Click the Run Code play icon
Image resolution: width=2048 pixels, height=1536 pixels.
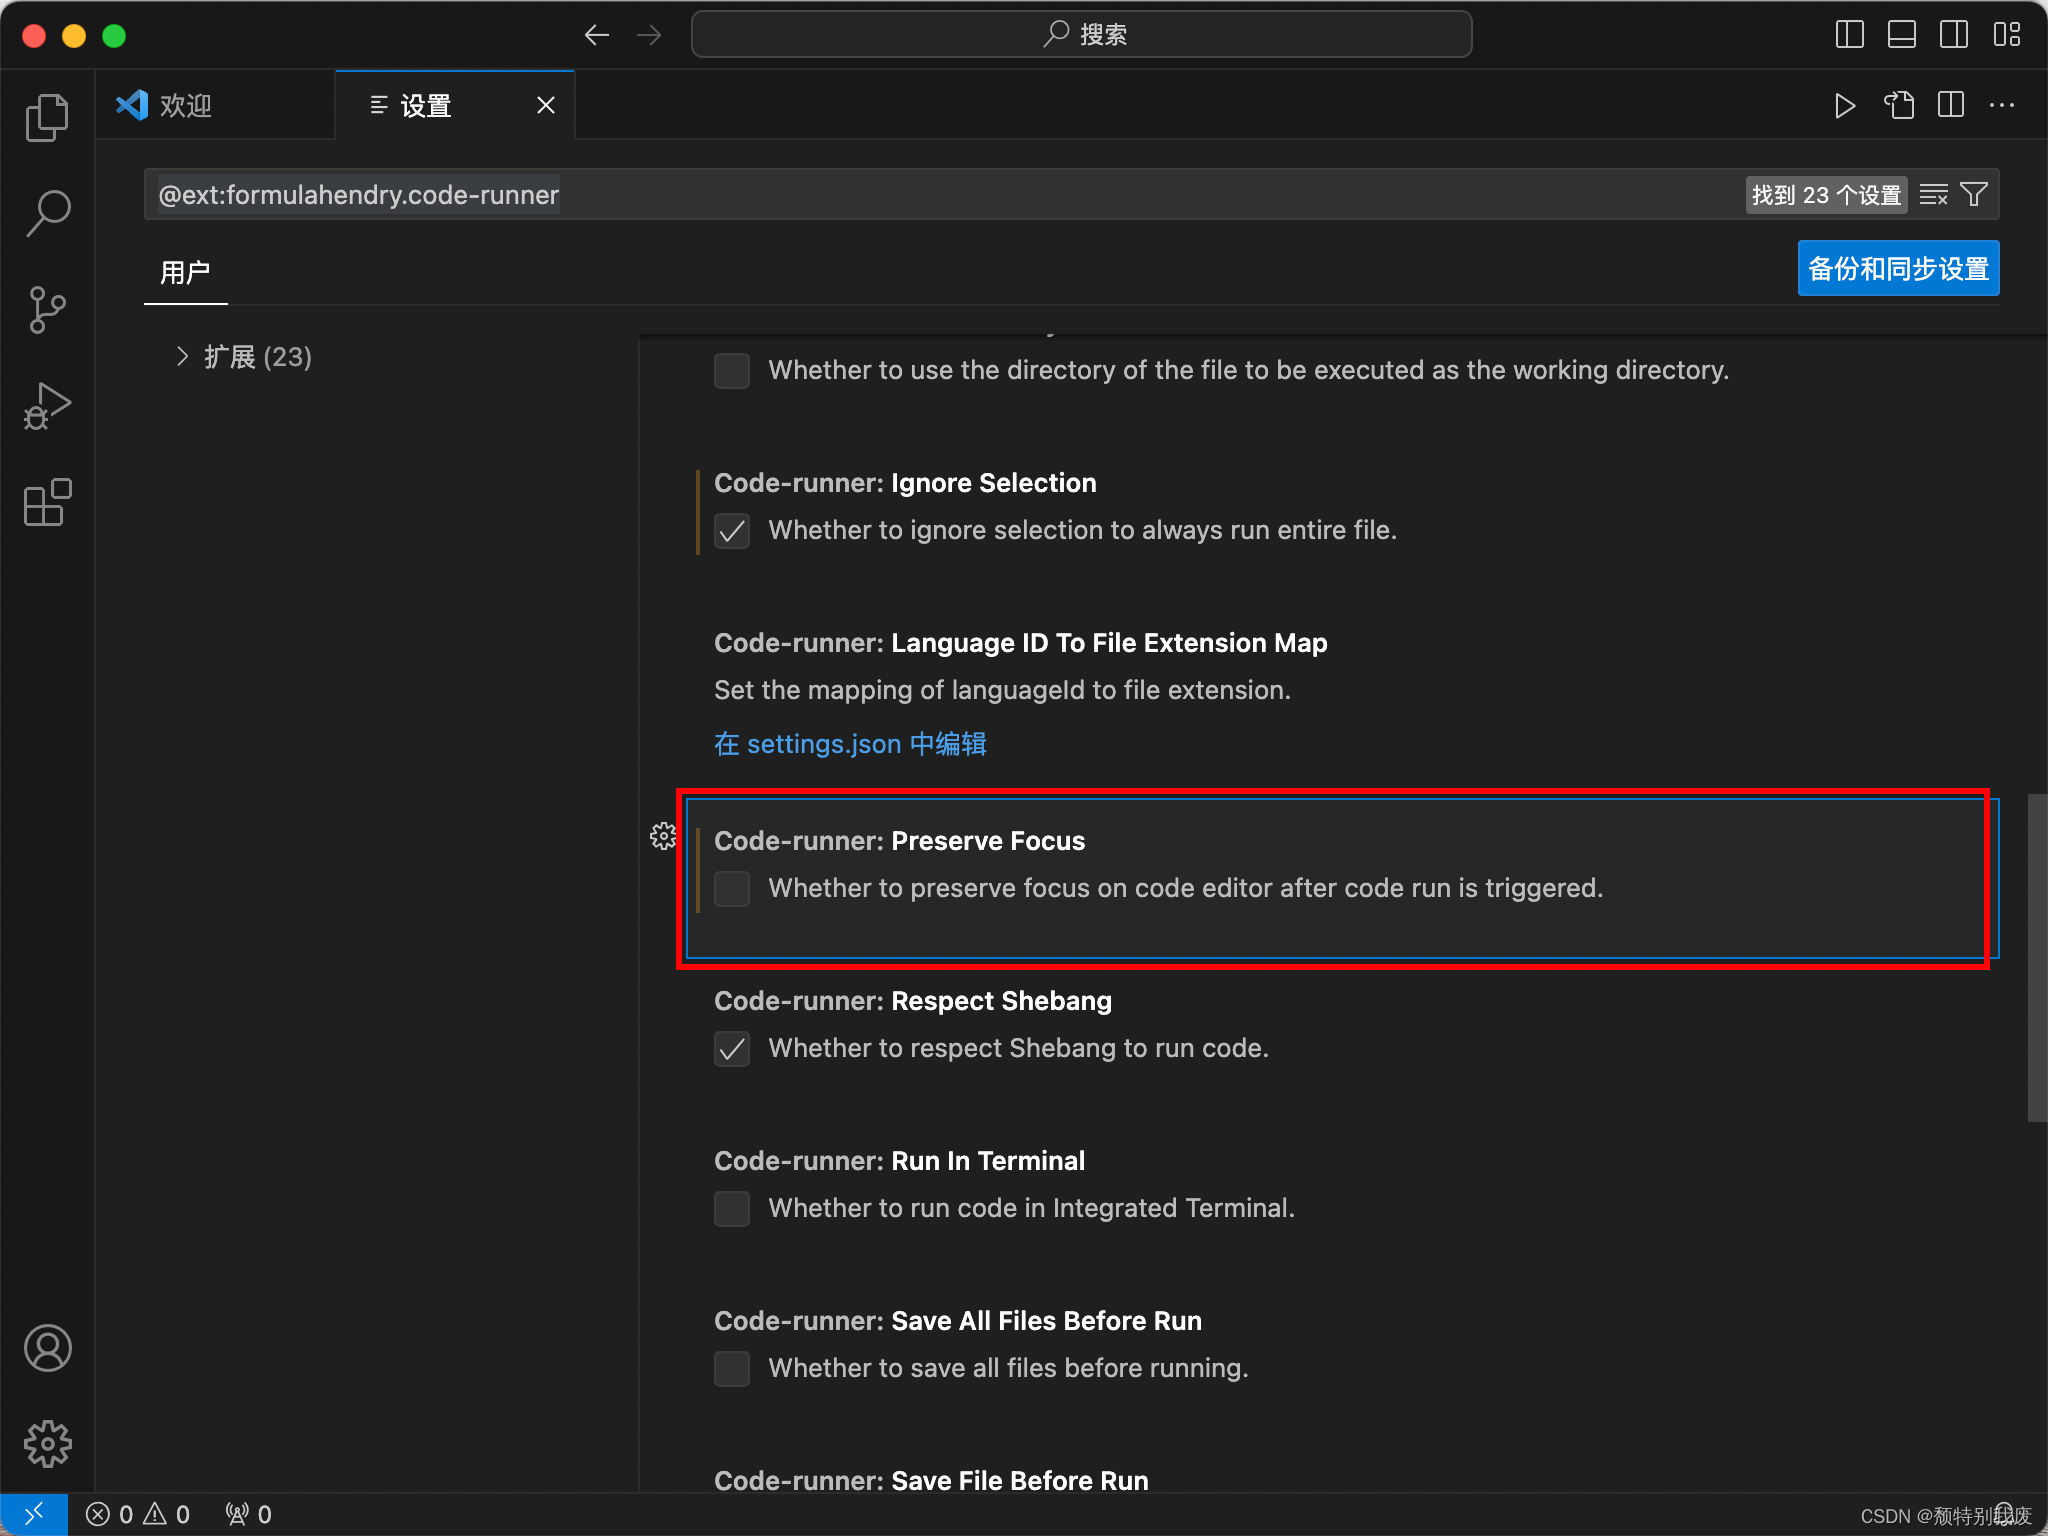click(x=1845, y=105)
